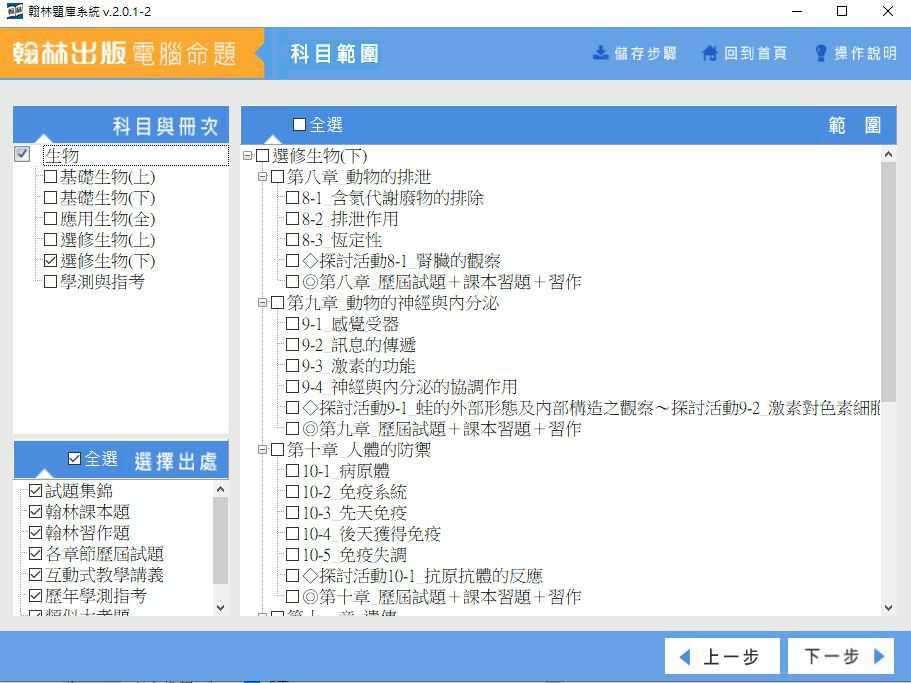The image size is (911, 683).
Task: Click the app icon in title bar
Action: (x=14, y=10)
